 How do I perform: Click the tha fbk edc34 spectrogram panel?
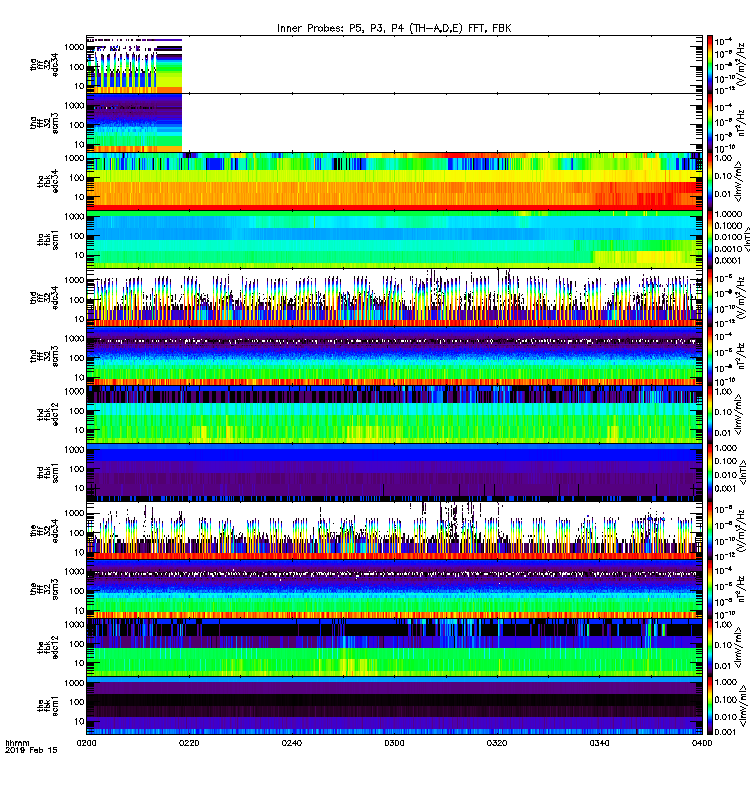pos(394,181)
